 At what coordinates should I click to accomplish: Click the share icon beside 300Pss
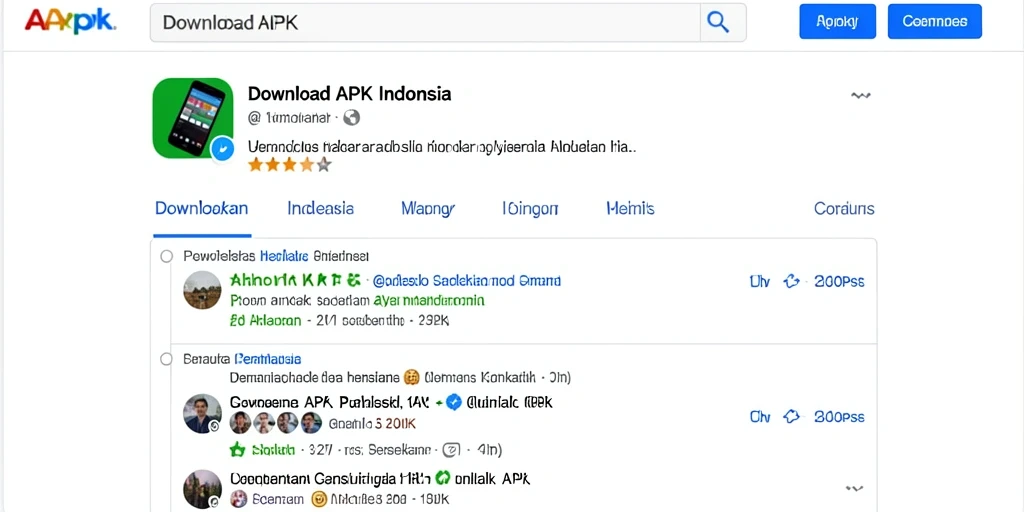(792, 417)
